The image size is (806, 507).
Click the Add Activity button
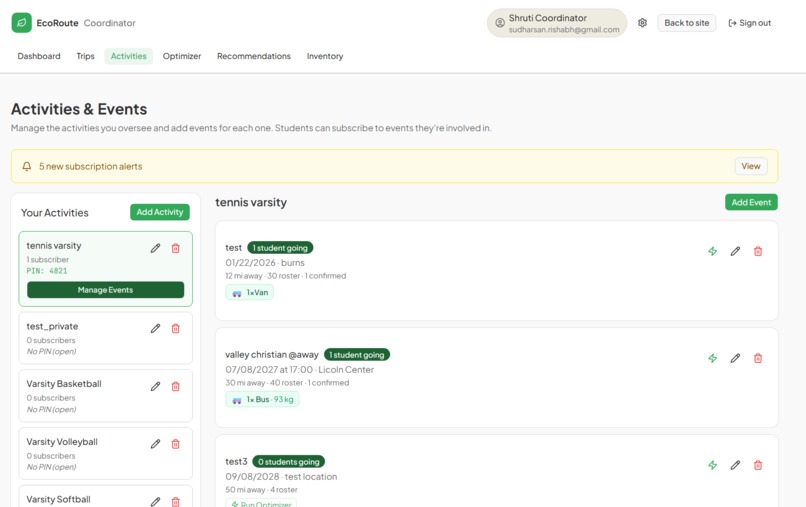pos(160,212)
